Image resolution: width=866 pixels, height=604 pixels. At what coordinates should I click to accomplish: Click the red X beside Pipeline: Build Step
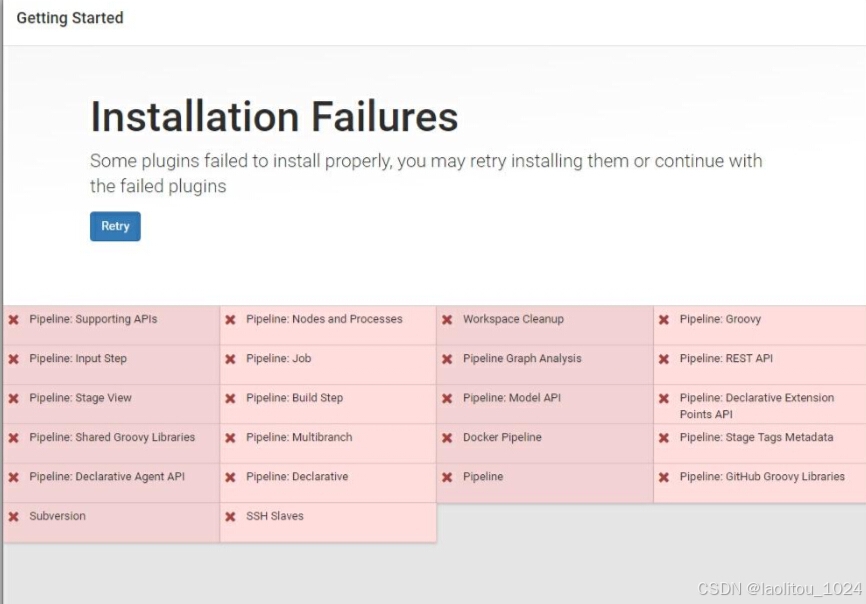pos(230,399)
